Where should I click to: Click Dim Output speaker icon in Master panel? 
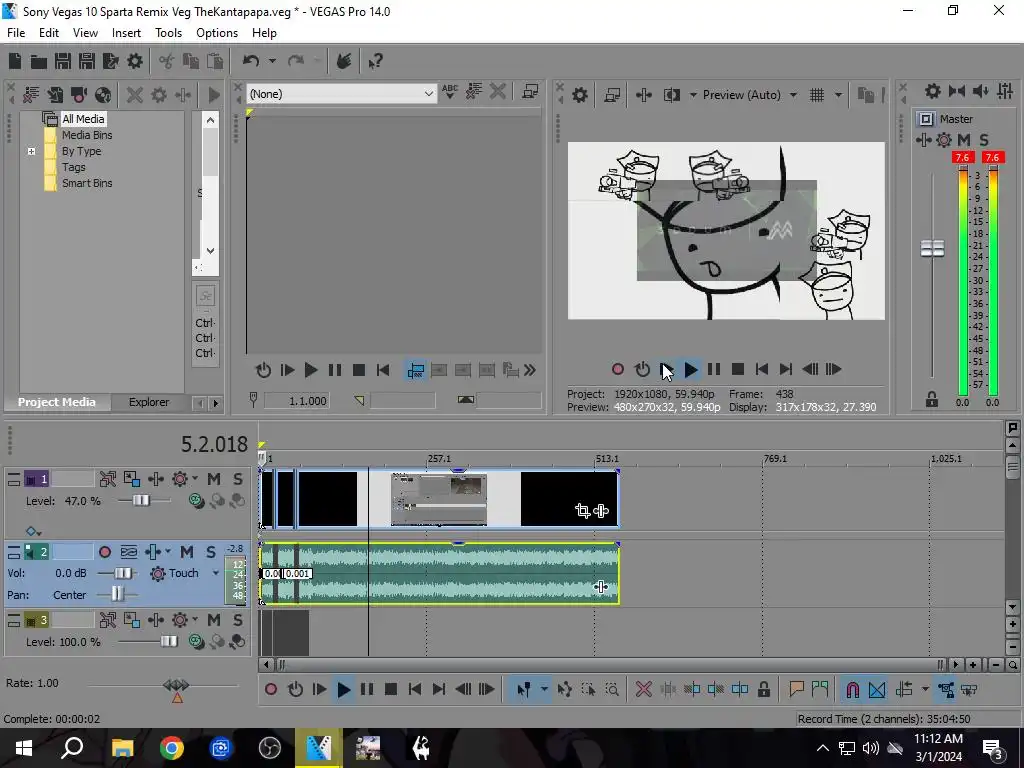[981, 91]
